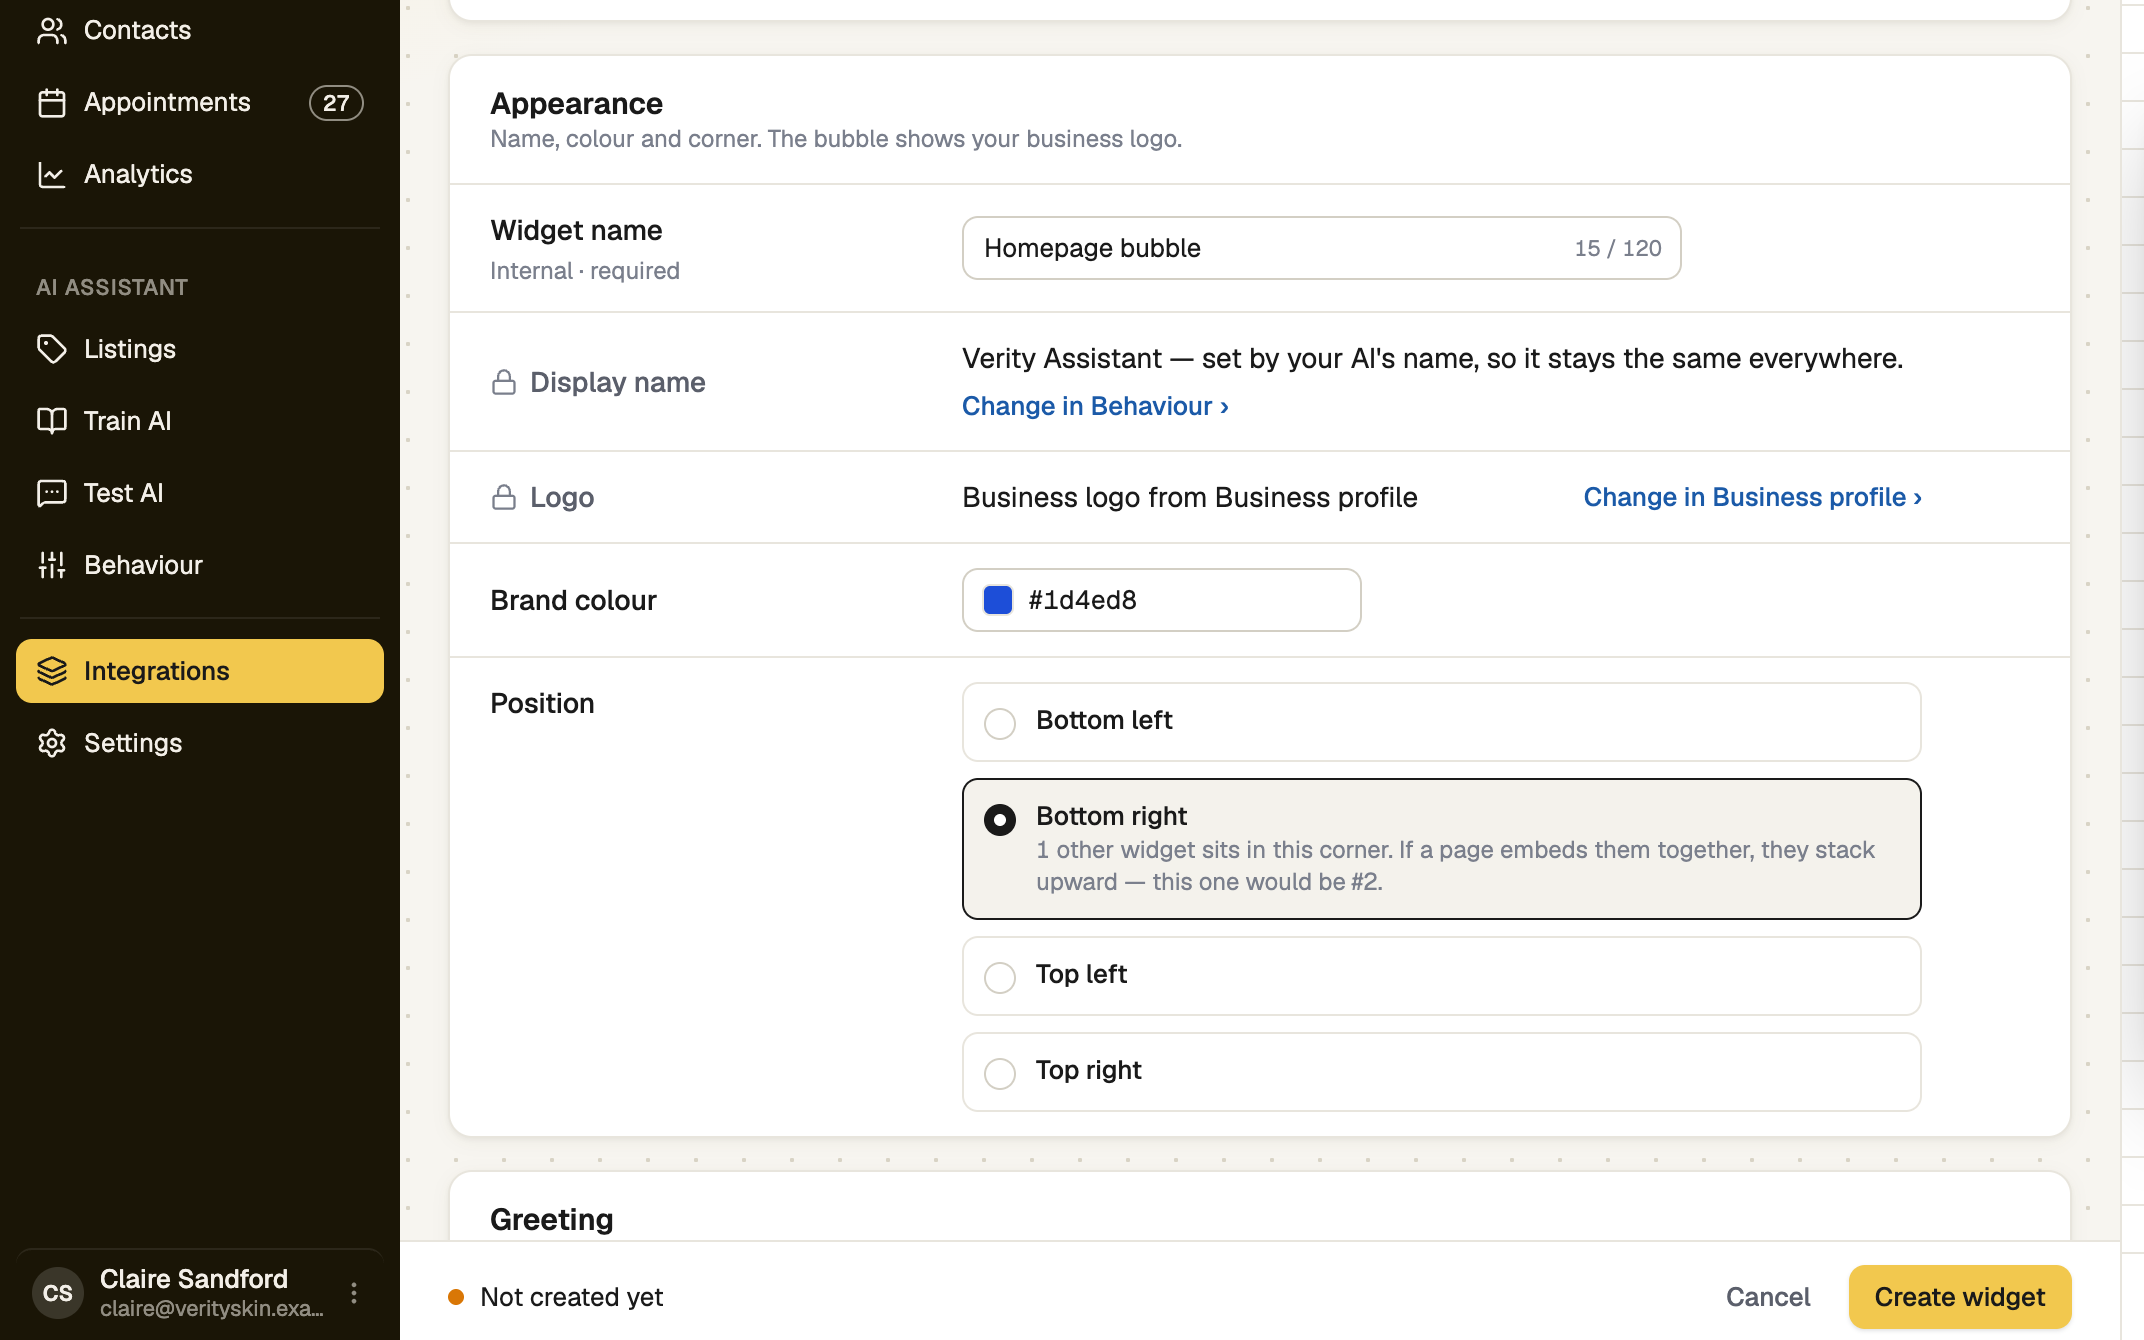This screenshot has height=1340, width=2144.
Task: Follow the Change in Business profile link
Action: (x=1752, y=497)
